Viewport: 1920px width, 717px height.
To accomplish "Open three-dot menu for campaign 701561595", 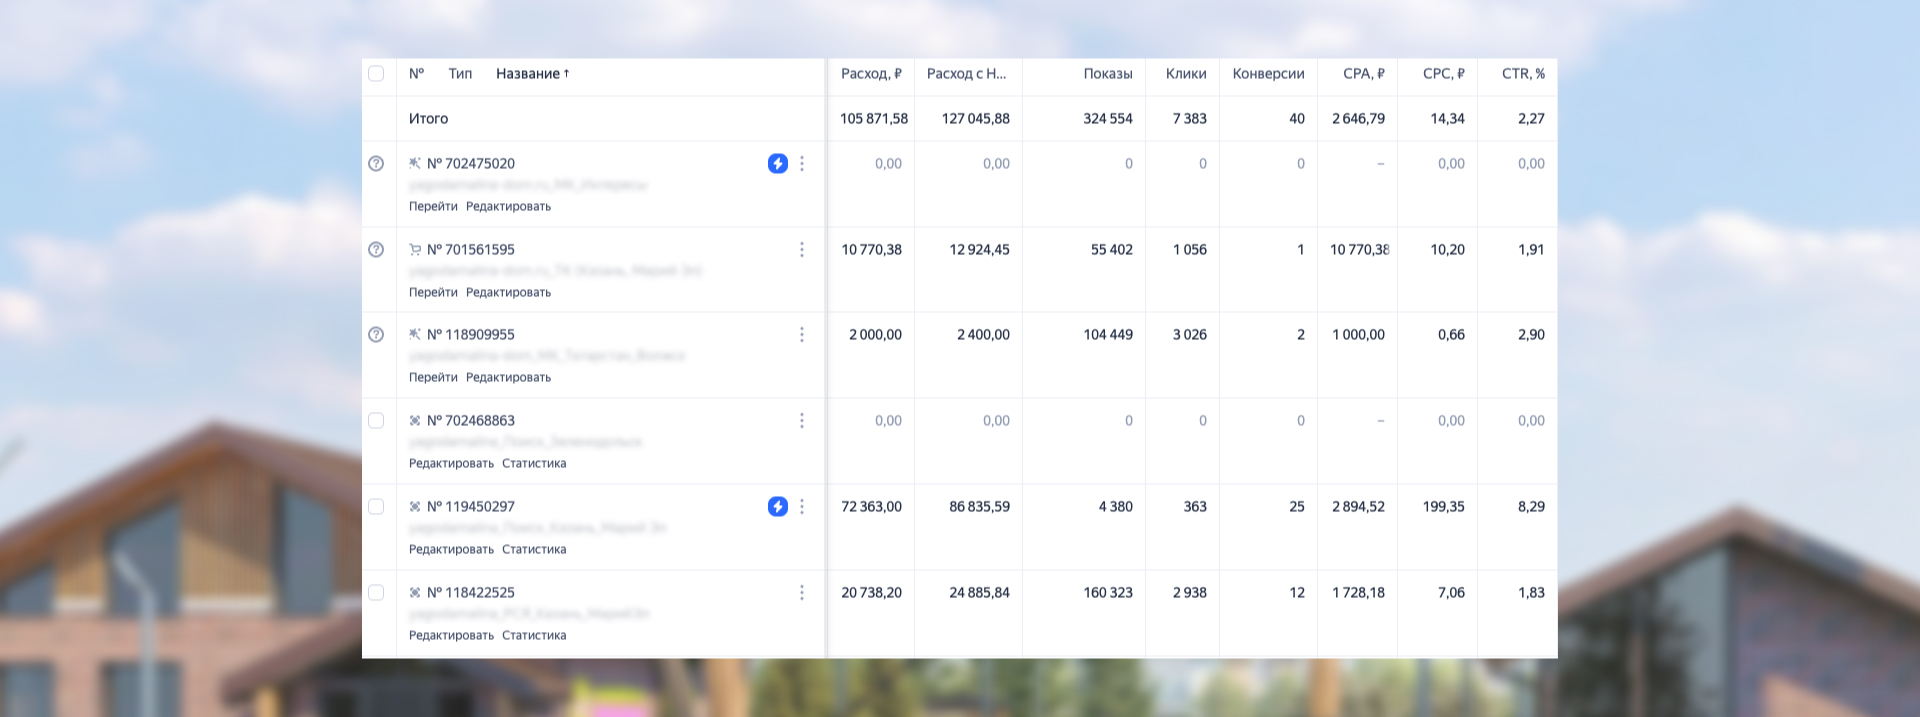I will [801, 250].
